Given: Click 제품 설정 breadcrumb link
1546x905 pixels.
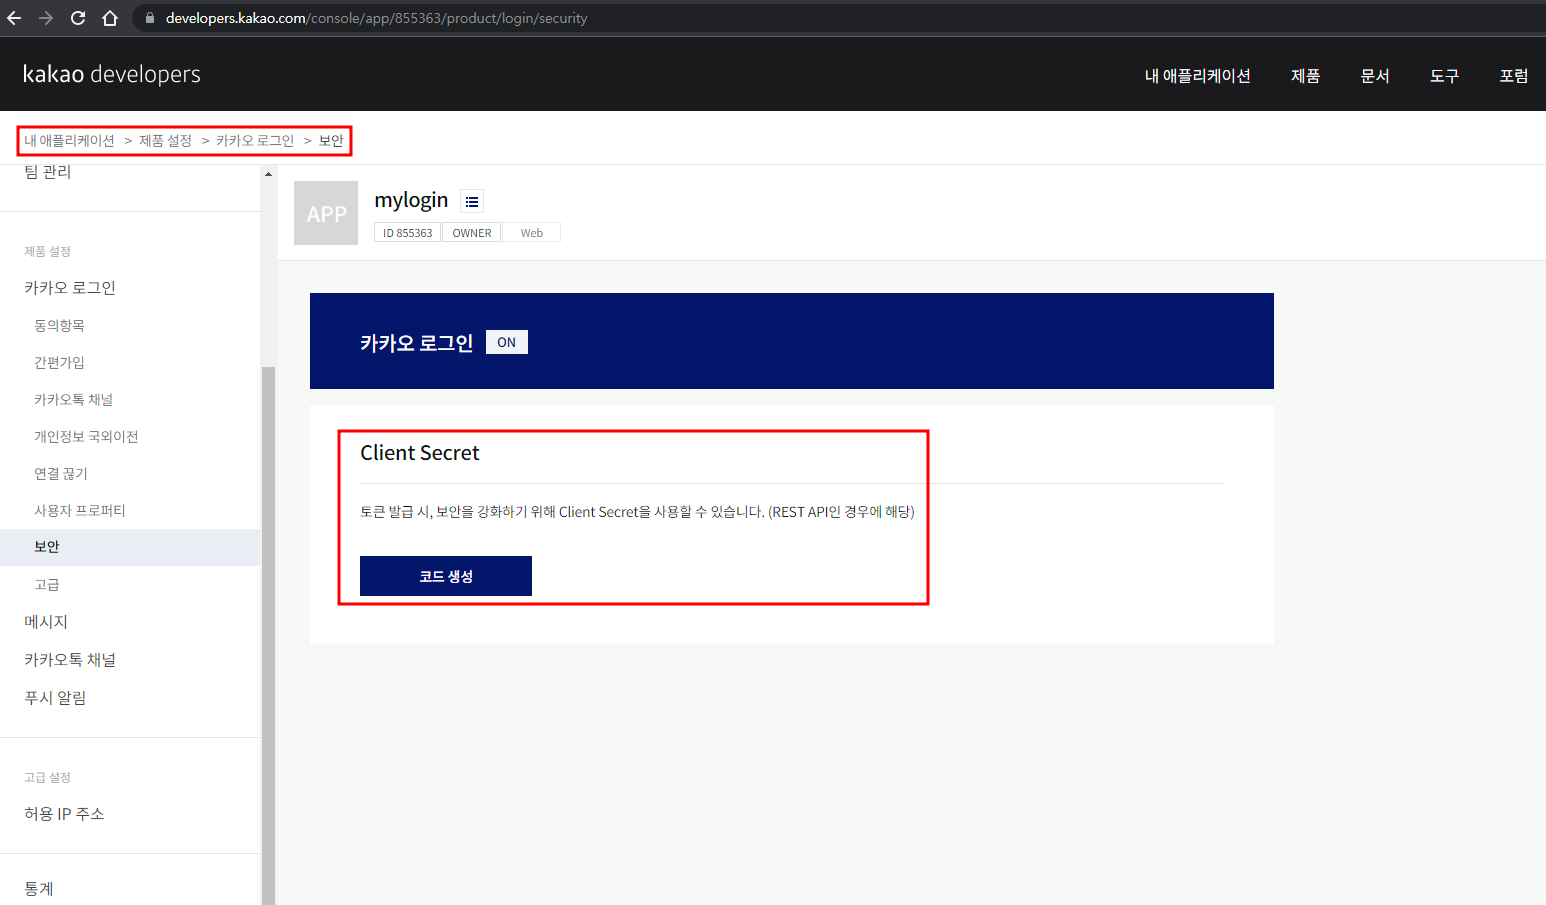Looking at the screenshot, I should (x=165, y=141).
